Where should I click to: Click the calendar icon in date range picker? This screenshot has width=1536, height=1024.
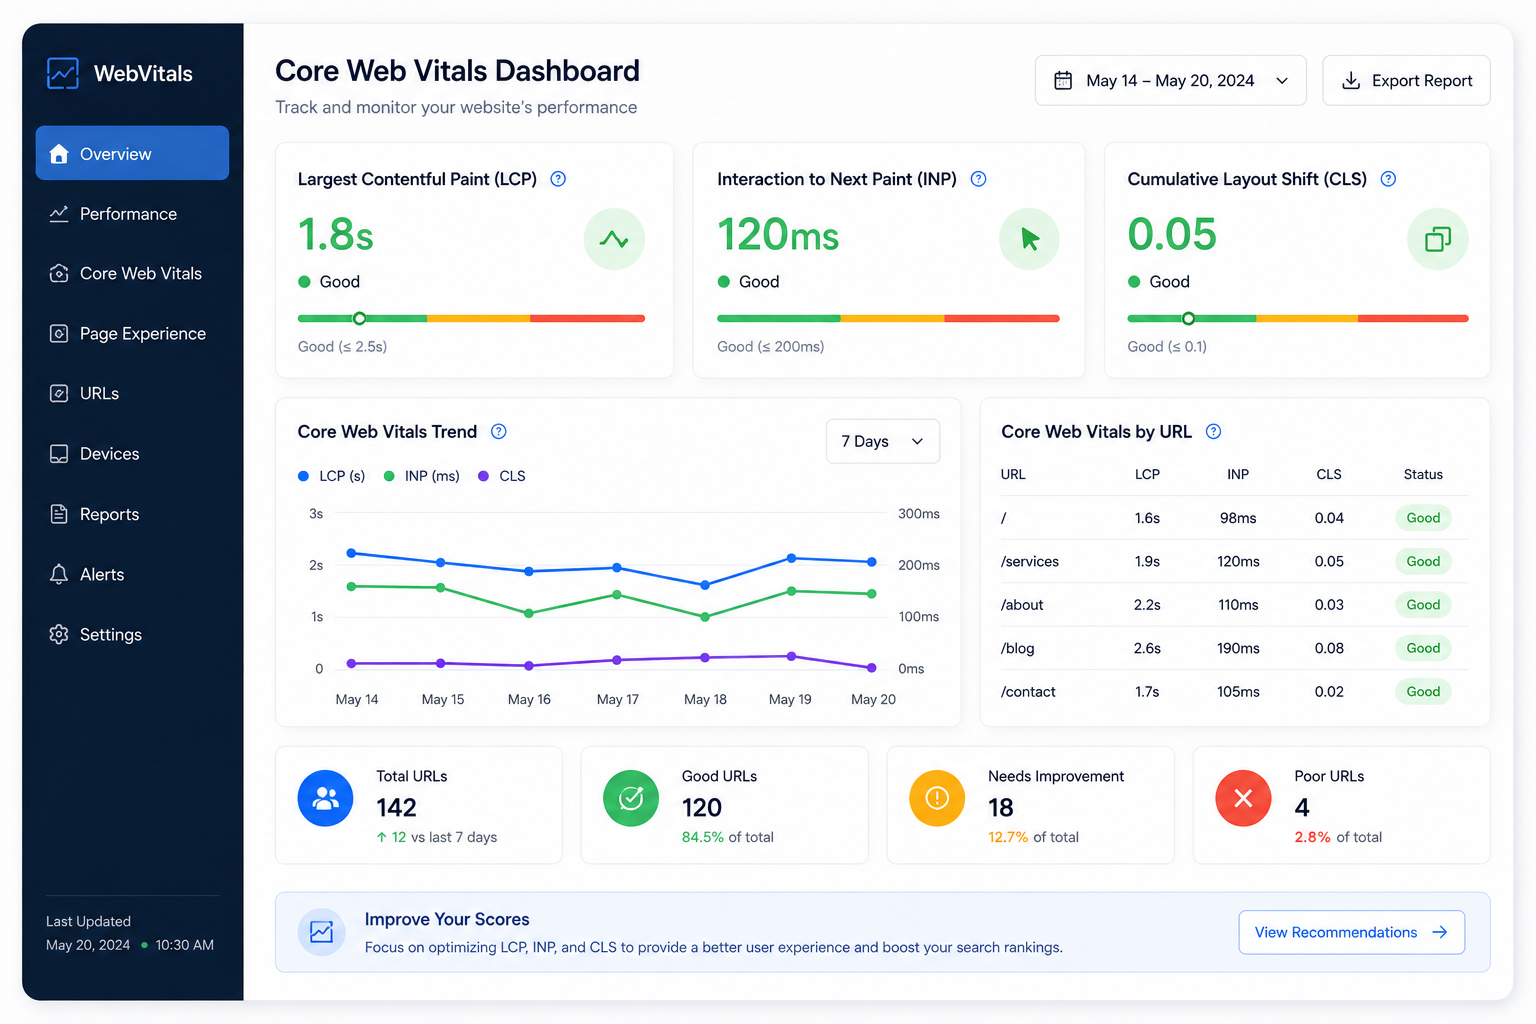[x=1063, y=80]
